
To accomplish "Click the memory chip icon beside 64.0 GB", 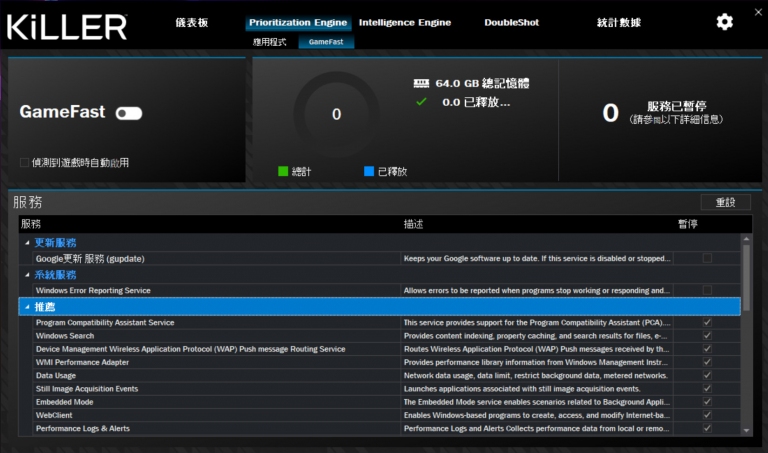I will tap(421, 83).
